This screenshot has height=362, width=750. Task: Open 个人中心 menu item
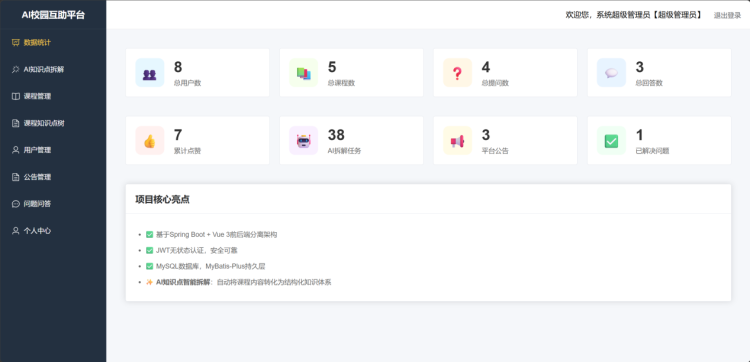pyautogui.click(x=53, y=230)
